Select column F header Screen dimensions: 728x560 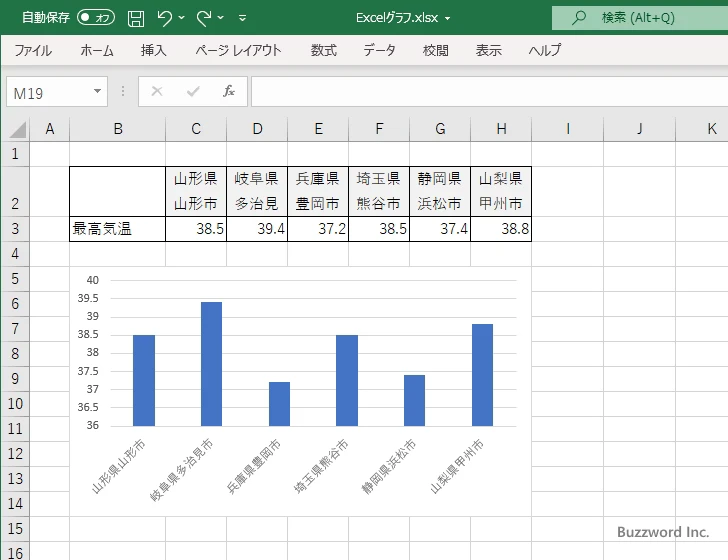coord(379,129)
